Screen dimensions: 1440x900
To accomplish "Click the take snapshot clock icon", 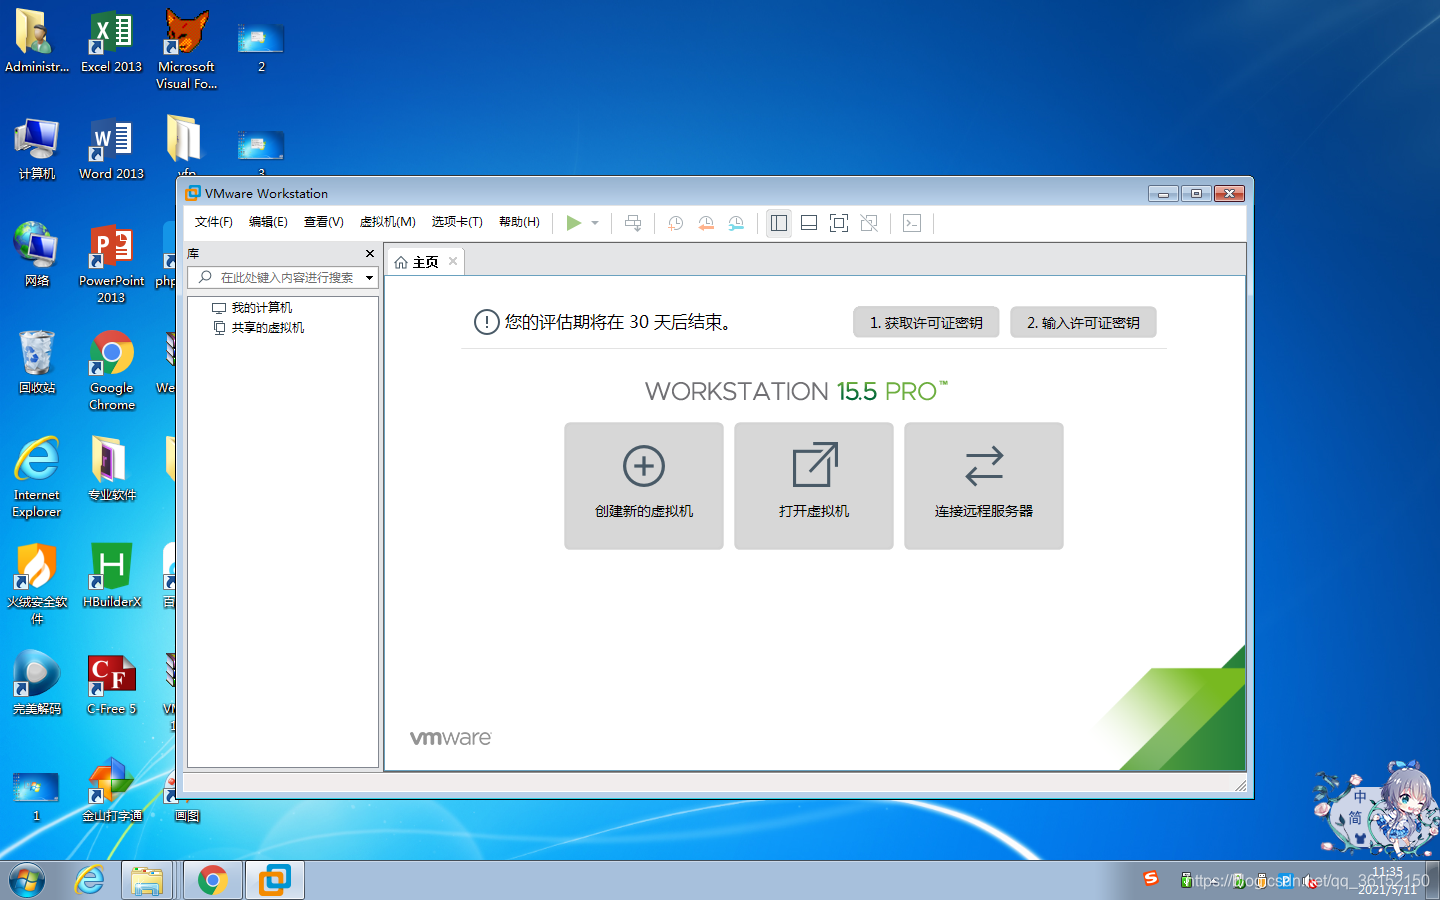I will coord(676,223).
